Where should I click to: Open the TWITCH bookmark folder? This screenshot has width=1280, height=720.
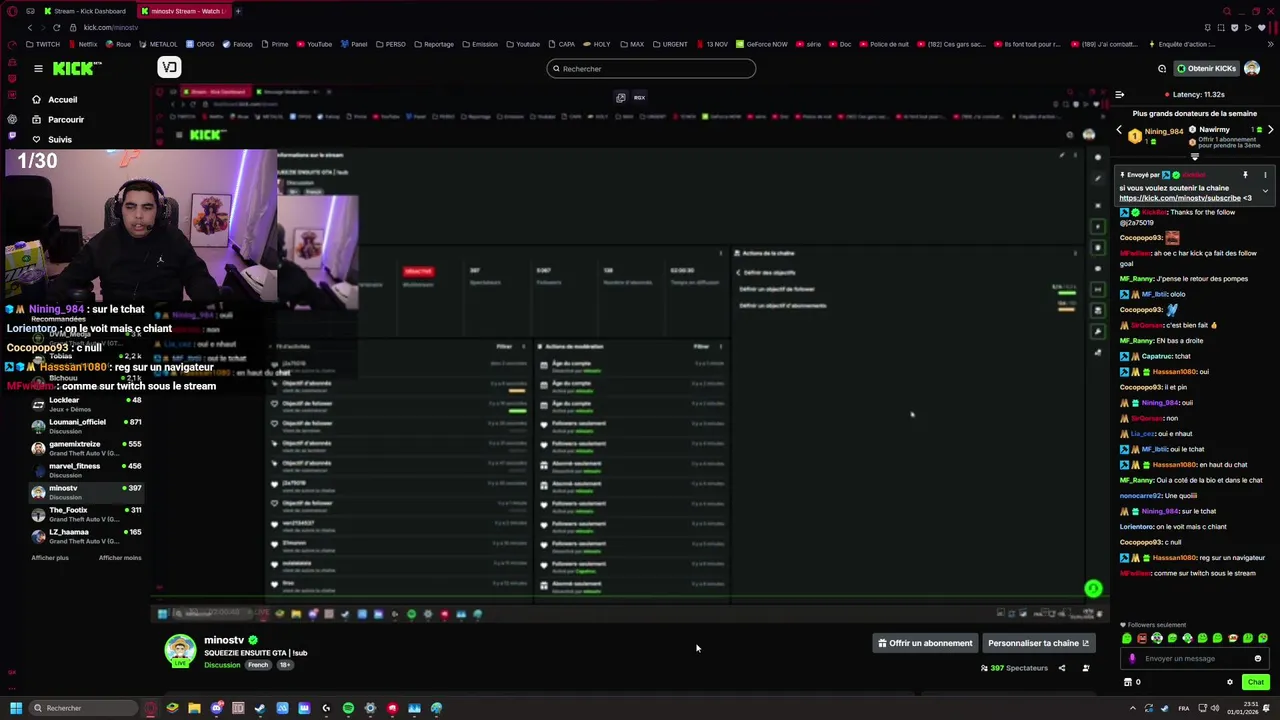pos(43,44)
